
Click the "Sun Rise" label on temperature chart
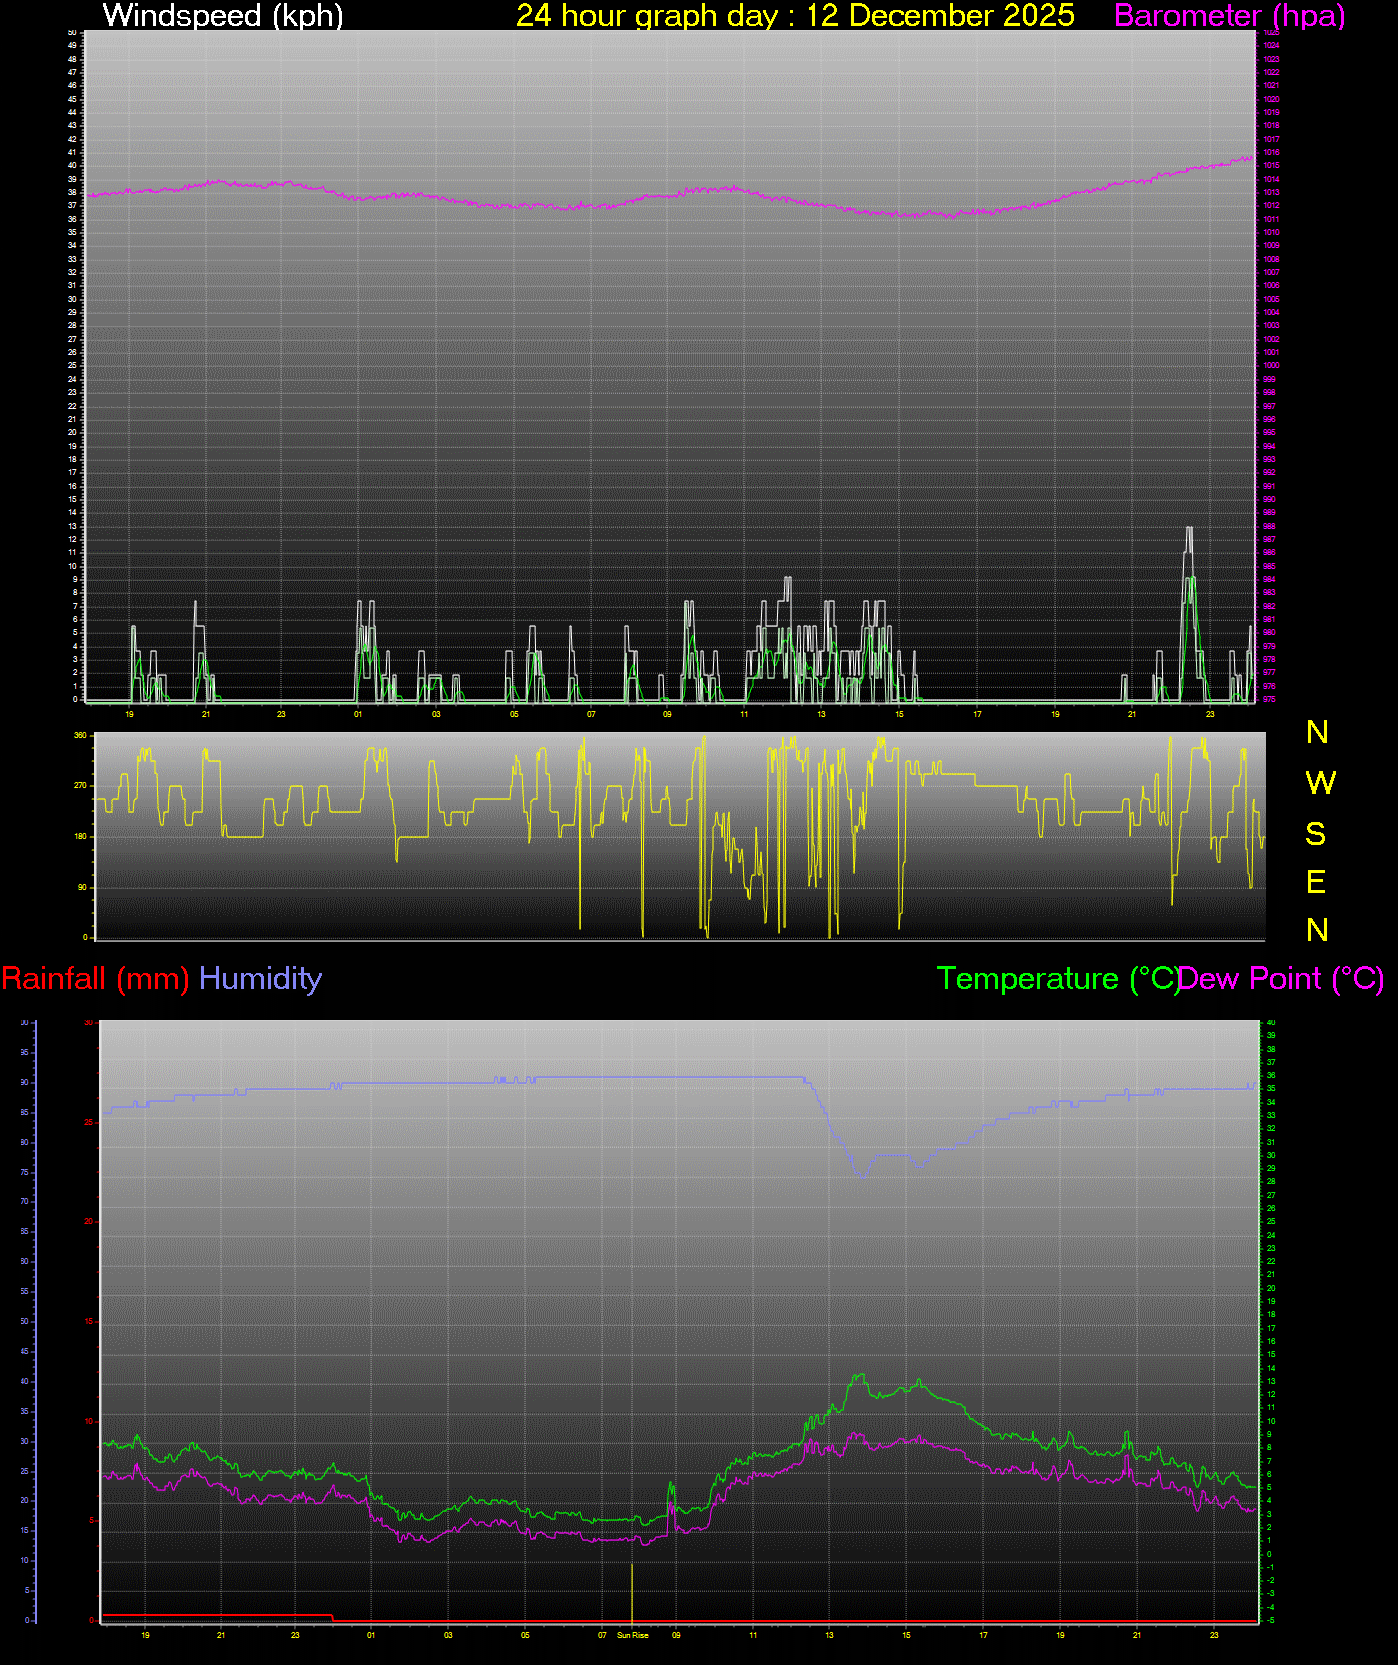click(632, 1635)
